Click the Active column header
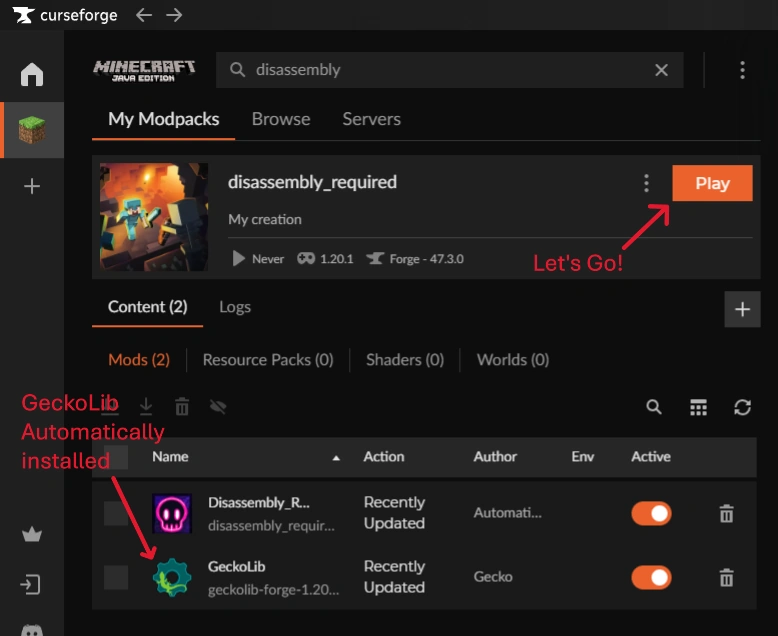 650,457
